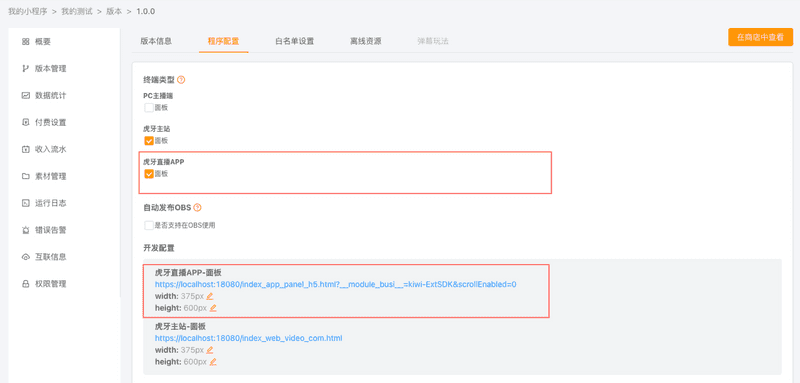
Task: Click 1.0.0 in the breadcrumb
Action: (145, 11)
